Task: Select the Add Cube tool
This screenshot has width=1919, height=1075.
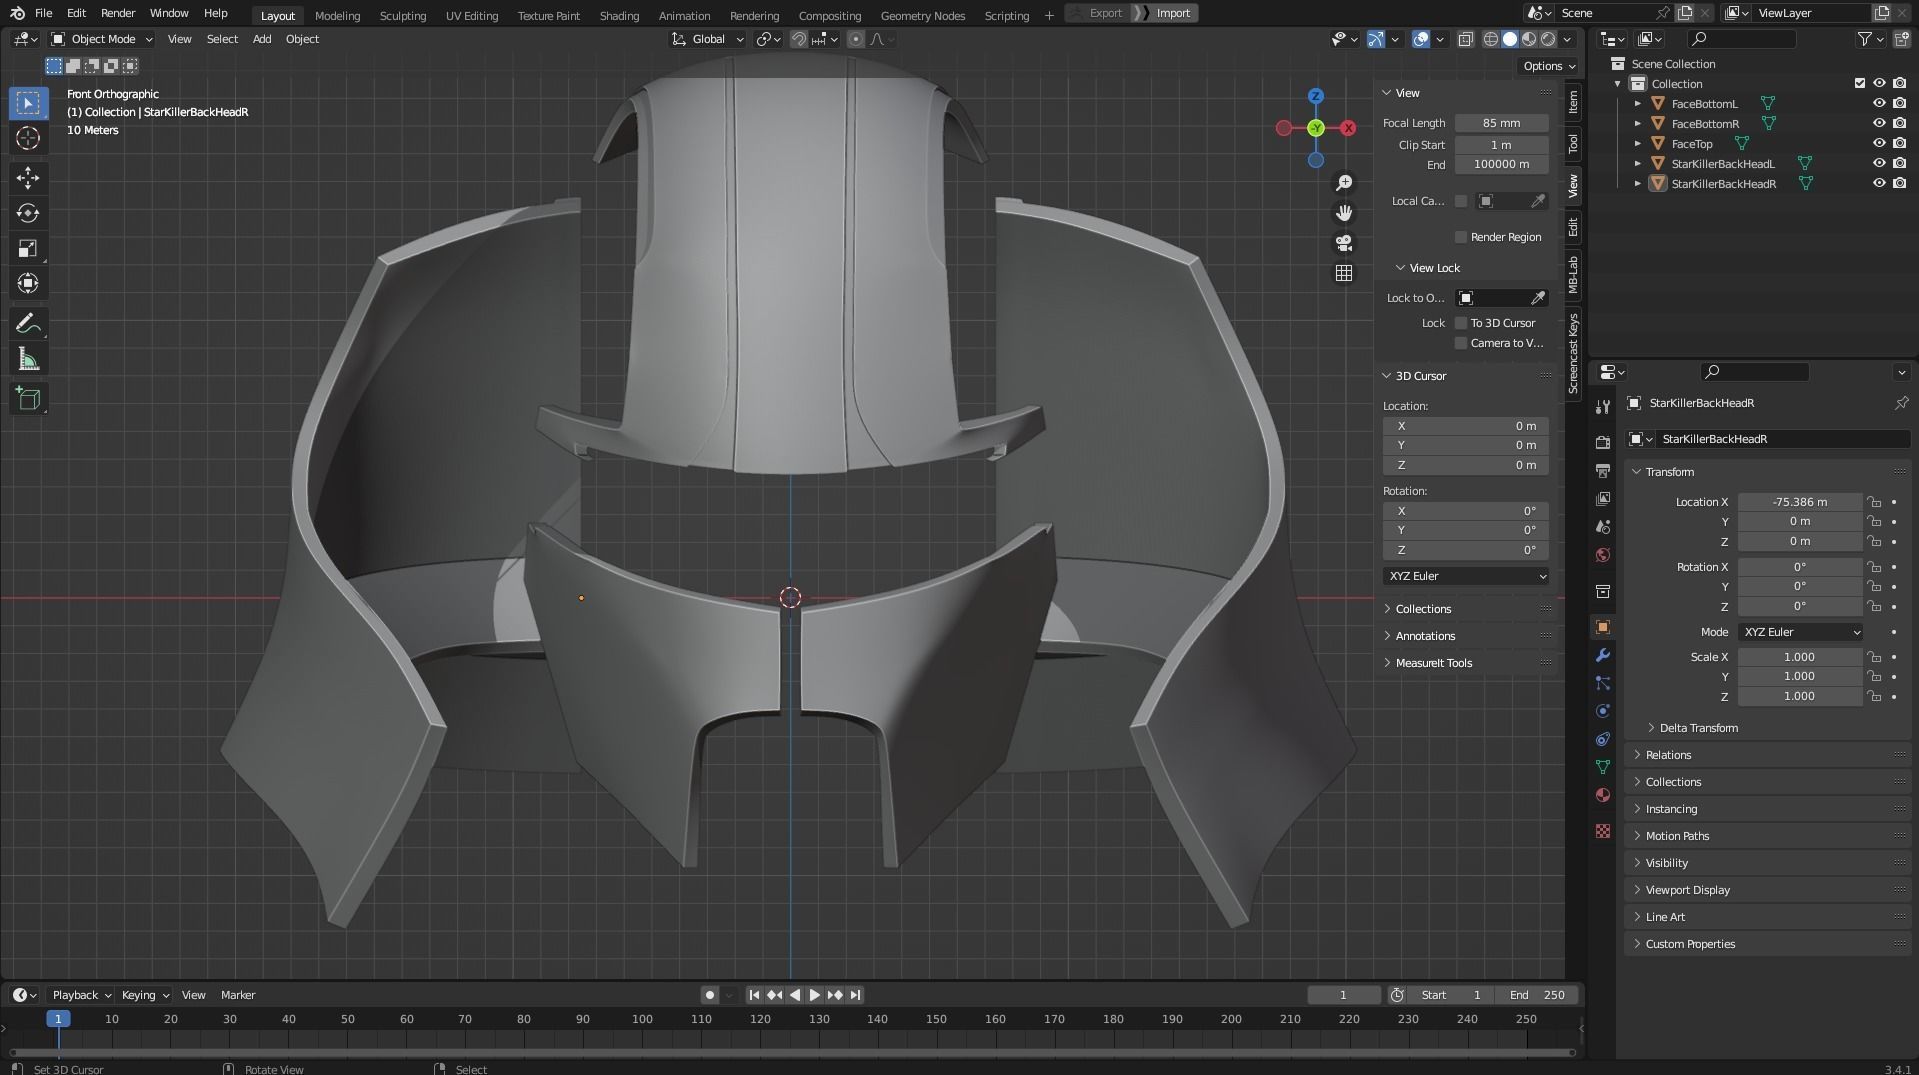Action: click(x=28, y=399)
